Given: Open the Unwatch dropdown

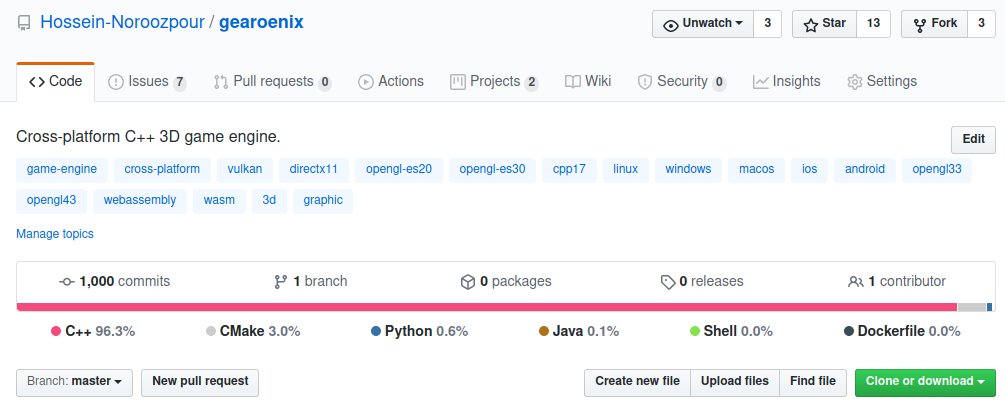Looking at the screenshot, I should tap(703, 24).
